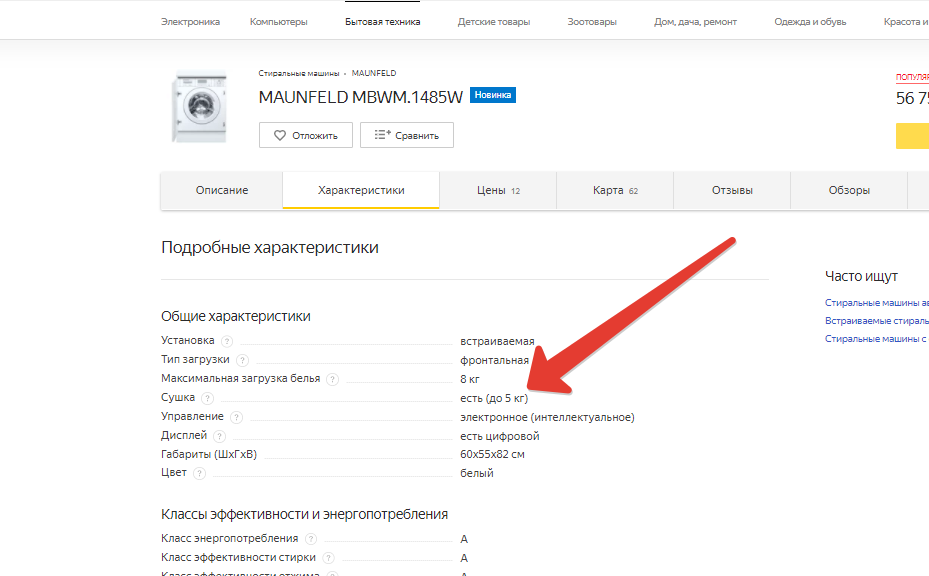
Task: Select the value фронтальная
Action: pos(494,360)
